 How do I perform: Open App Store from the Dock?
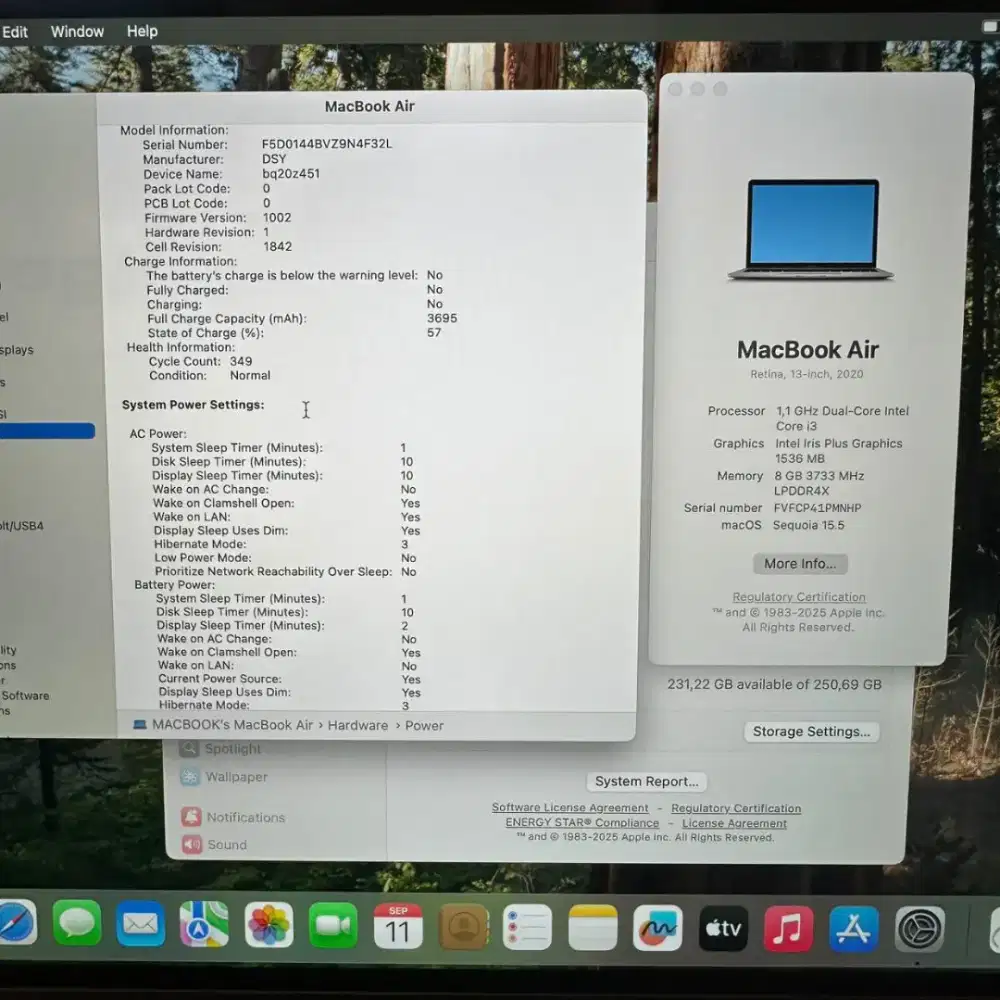[x=854, y=929]
